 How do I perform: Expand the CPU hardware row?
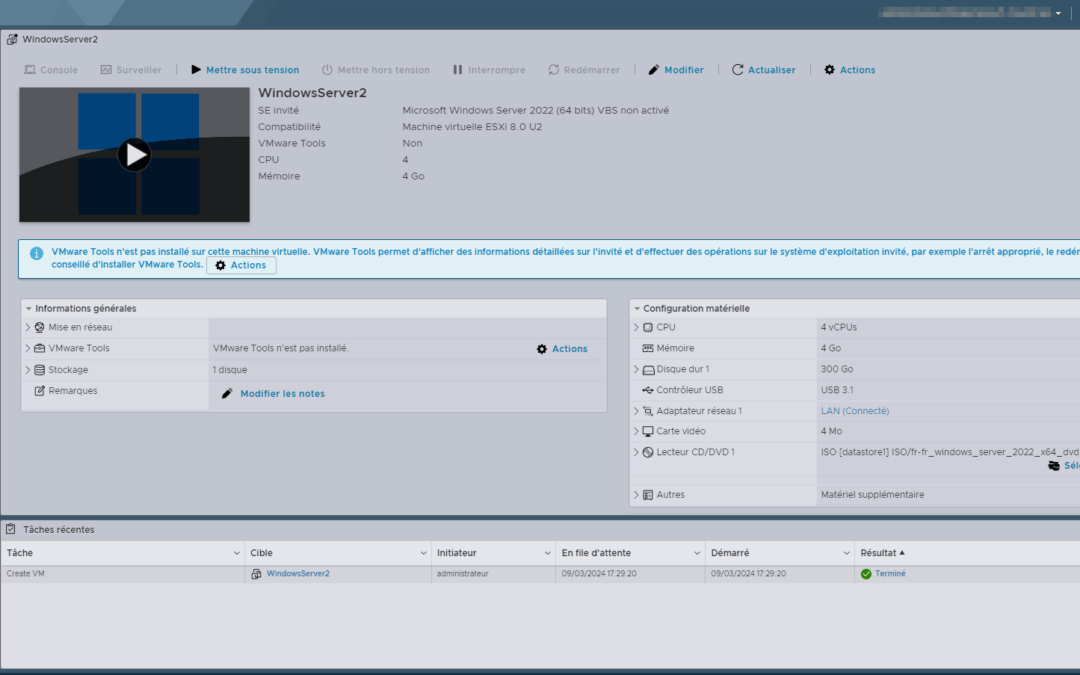pos(636,327)
